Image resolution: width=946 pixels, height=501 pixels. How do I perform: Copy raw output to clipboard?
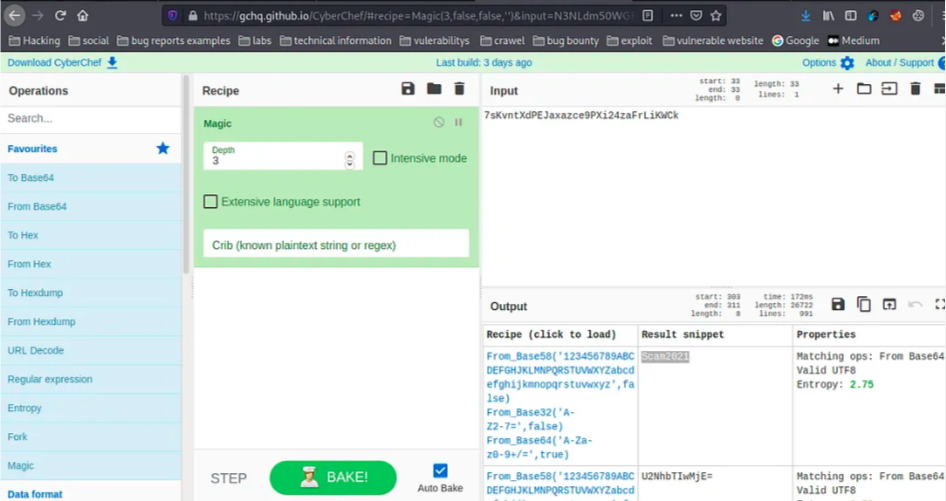click(x=864, y=305)
